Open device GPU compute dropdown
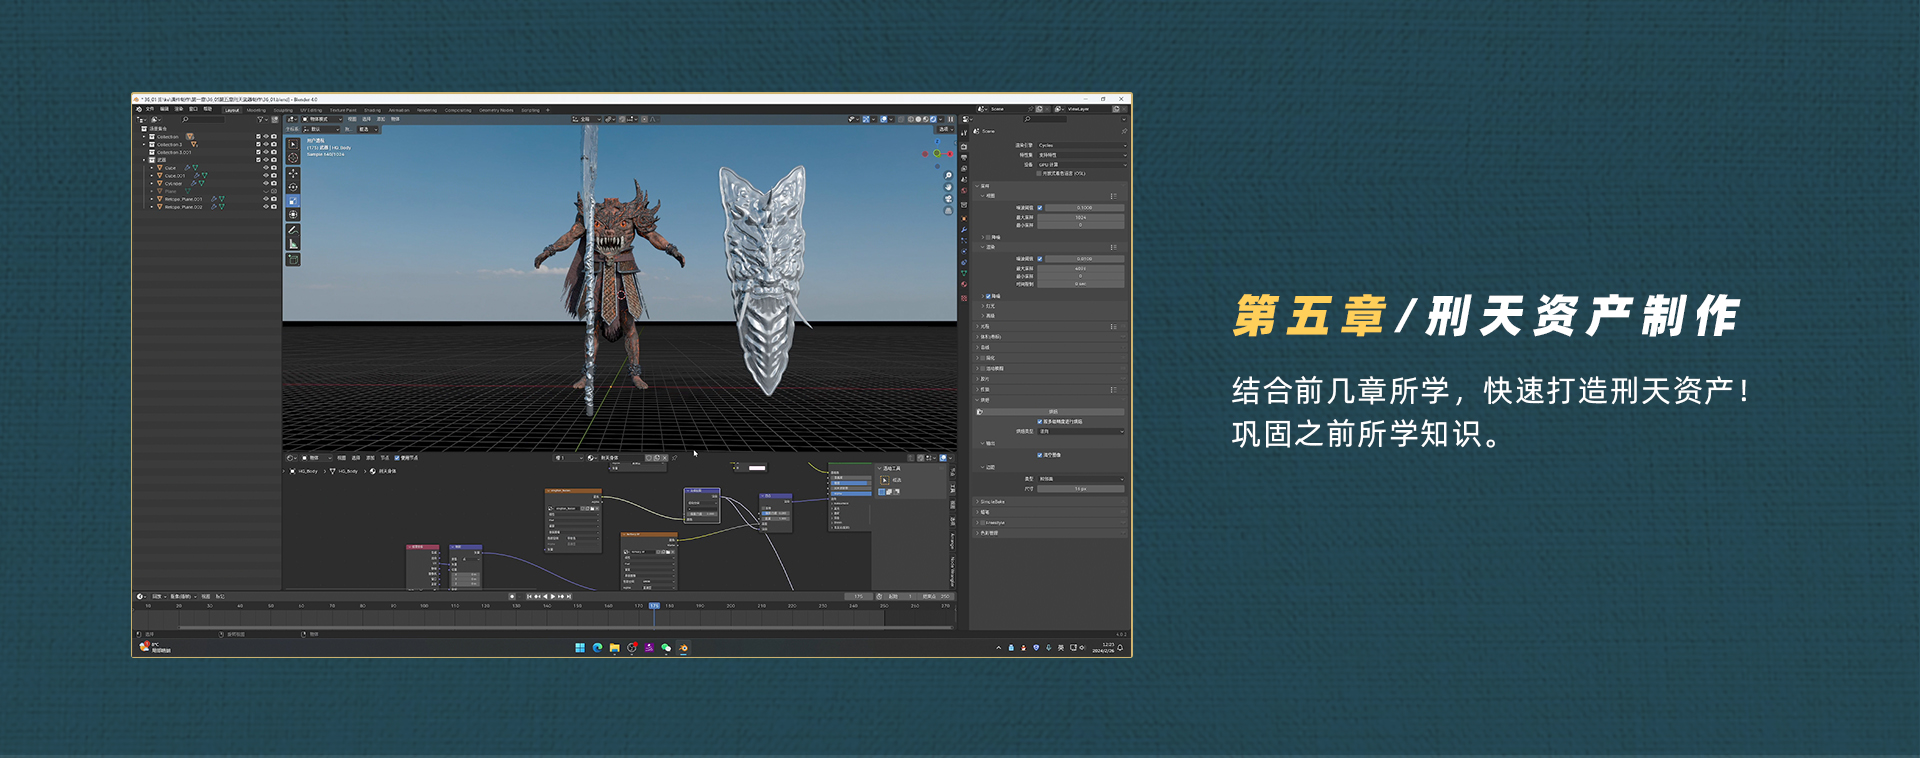The image size is (1920, 758). point(1082,165)
